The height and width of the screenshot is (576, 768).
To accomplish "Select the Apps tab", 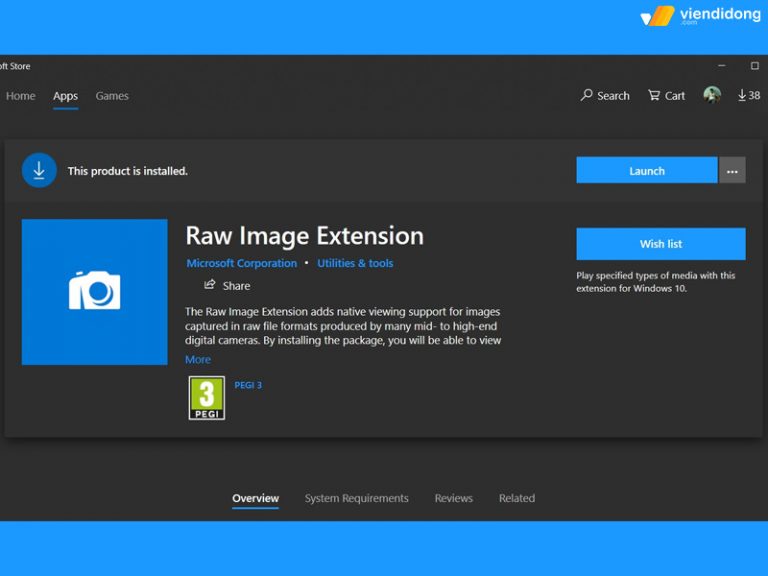I will 66,96.
